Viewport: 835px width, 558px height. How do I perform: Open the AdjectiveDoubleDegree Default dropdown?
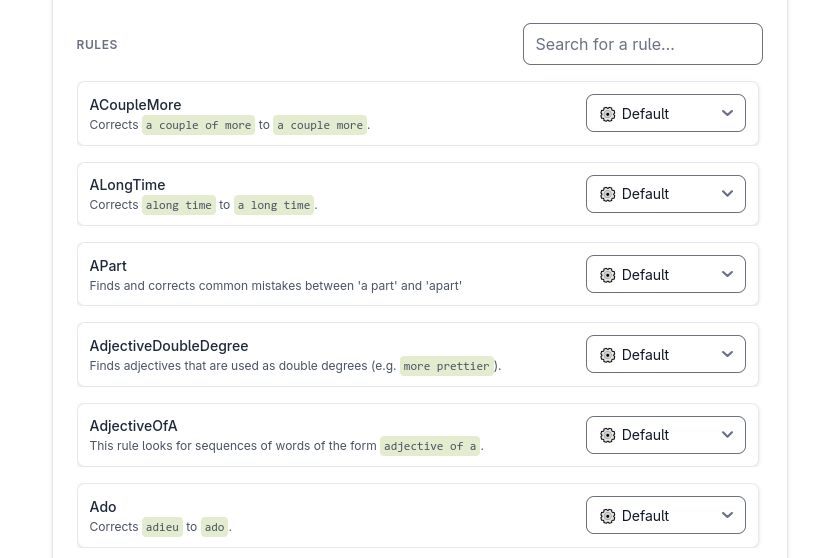666,354
